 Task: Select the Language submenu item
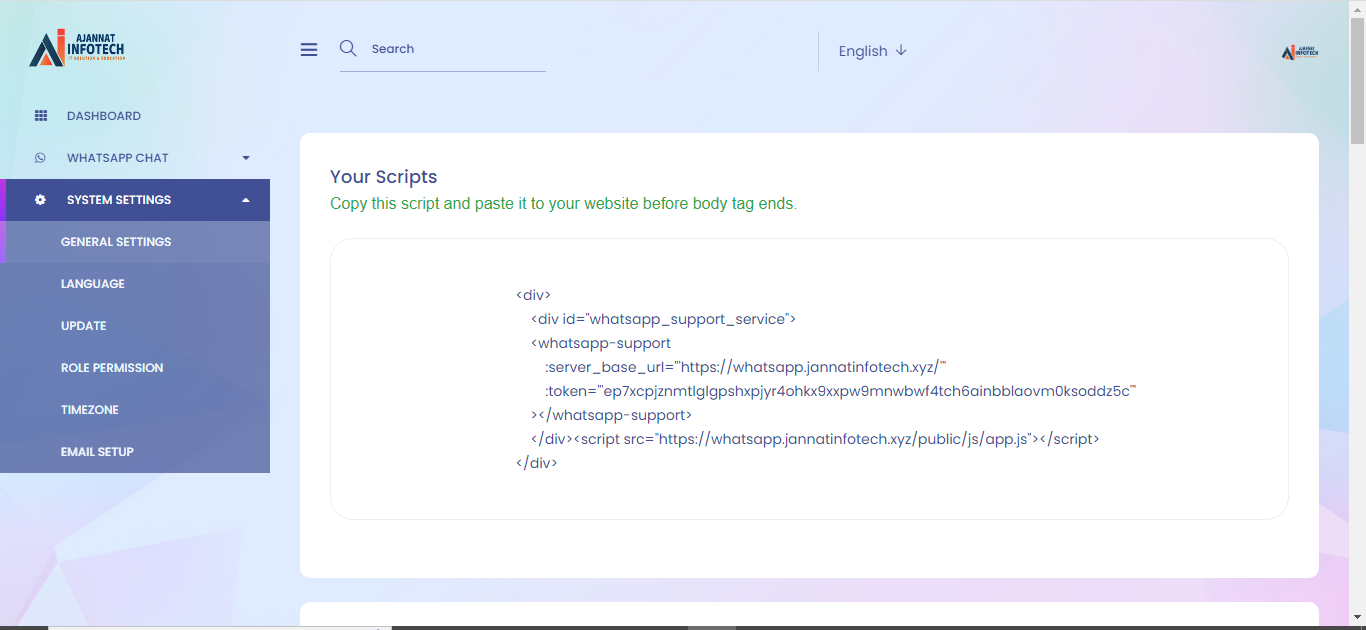93,284
